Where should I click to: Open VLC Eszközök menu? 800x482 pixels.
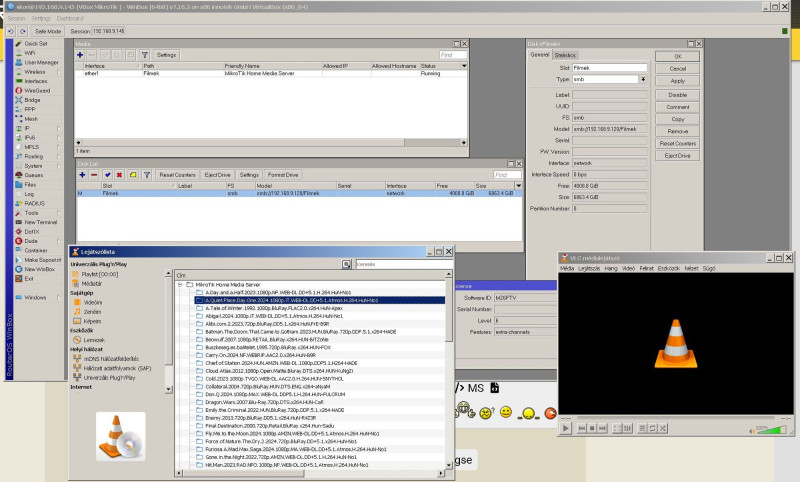669,268
